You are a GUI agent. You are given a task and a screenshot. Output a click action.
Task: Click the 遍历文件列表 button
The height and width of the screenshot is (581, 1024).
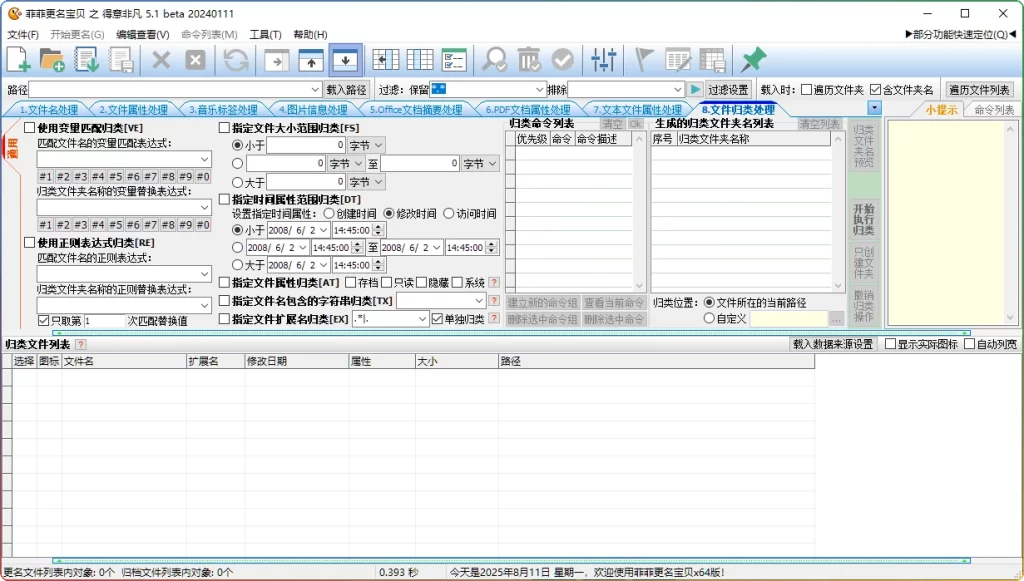pyautogui.click(x=979, y=89)
